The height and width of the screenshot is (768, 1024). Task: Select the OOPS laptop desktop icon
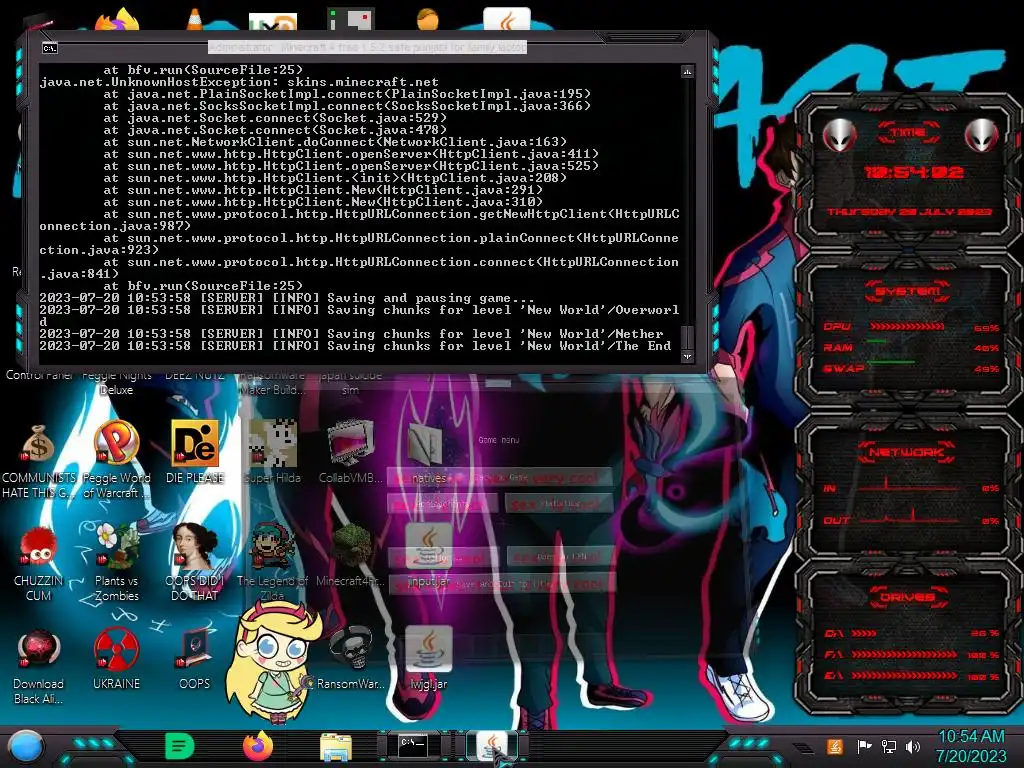195,658
